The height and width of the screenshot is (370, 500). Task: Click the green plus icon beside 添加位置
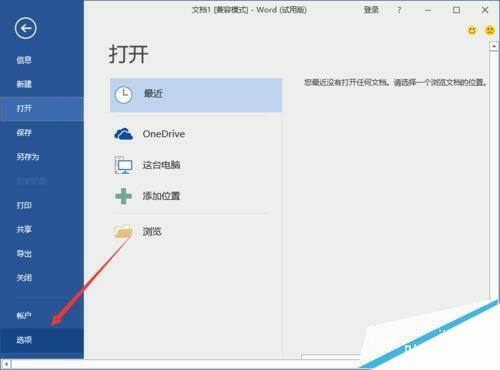point(123,196)
